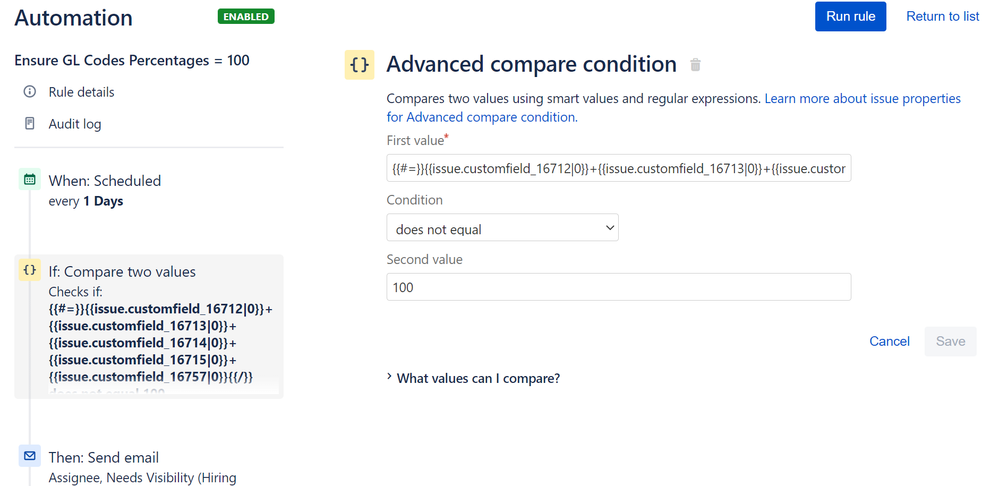Open the 'Learn more about issue properties' link

862,99
